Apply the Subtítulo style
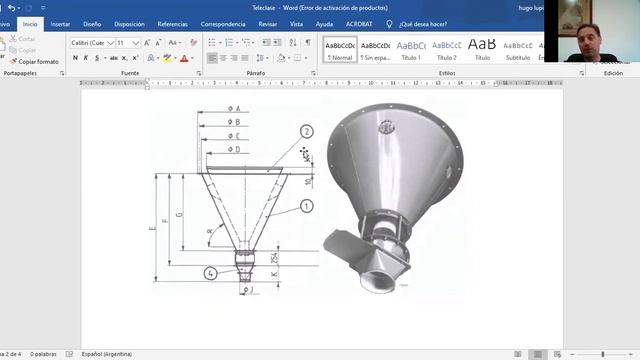 (518, 50)
